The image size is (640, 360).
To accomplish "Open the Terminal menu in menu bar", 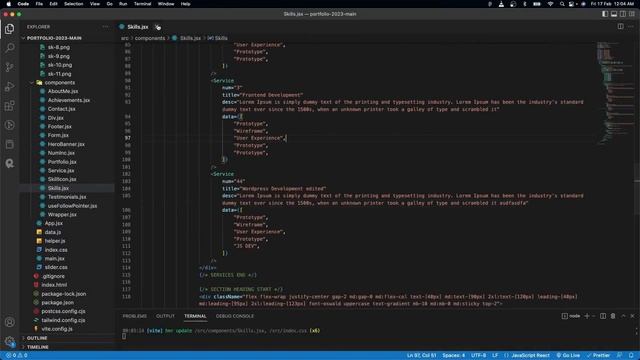I will coord(142,4).
